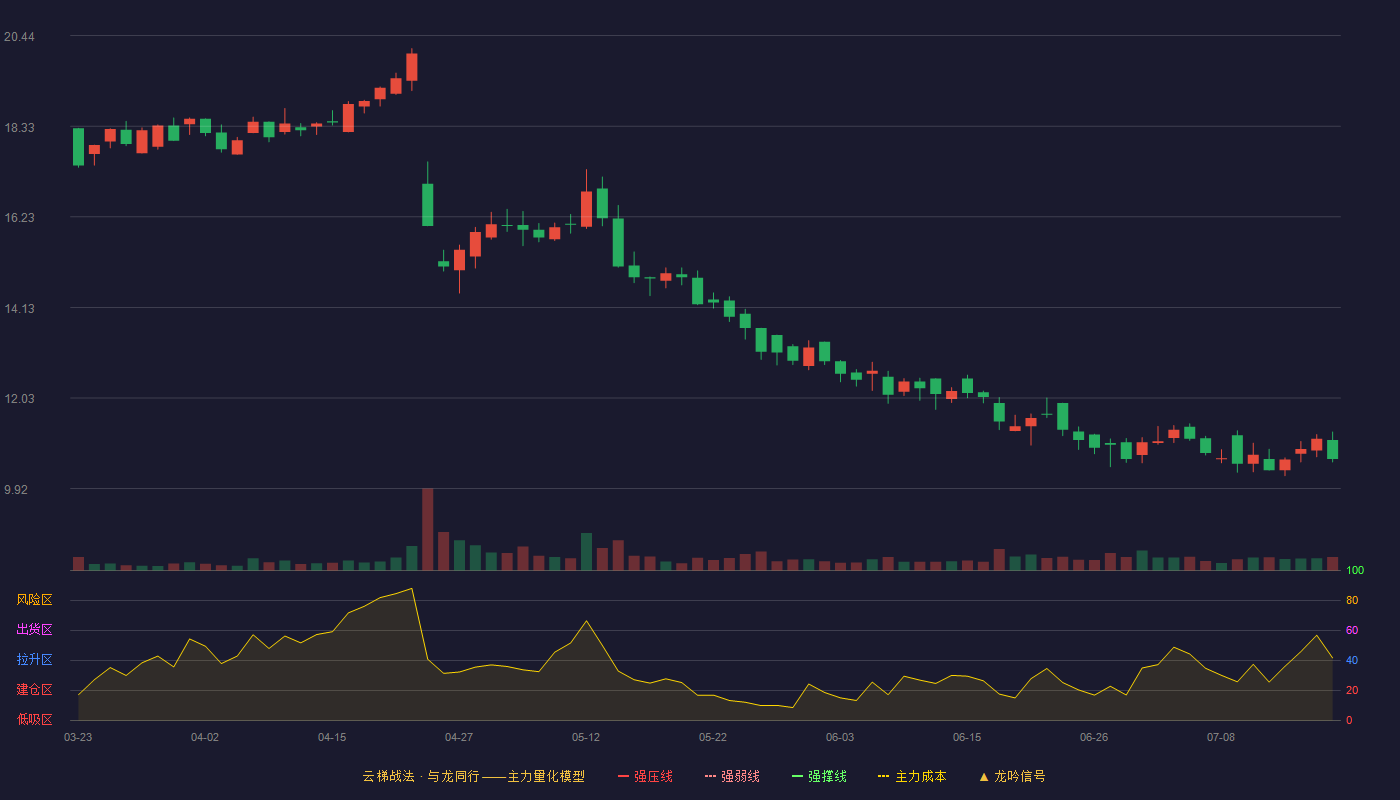1400x800 pixels.
Task: Click the 20.44 price axis label
Action: [19, 37]
